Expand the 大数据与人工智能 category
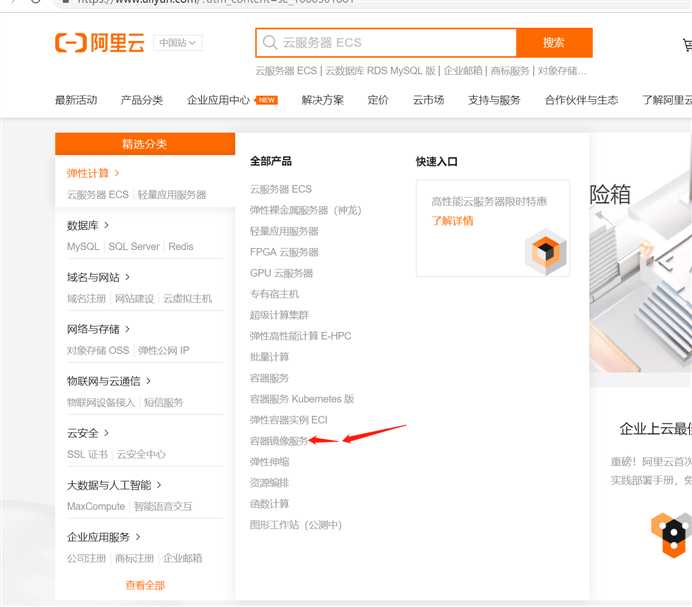The width and height of the screenshot is (692, 607). (x=114, y=485)
